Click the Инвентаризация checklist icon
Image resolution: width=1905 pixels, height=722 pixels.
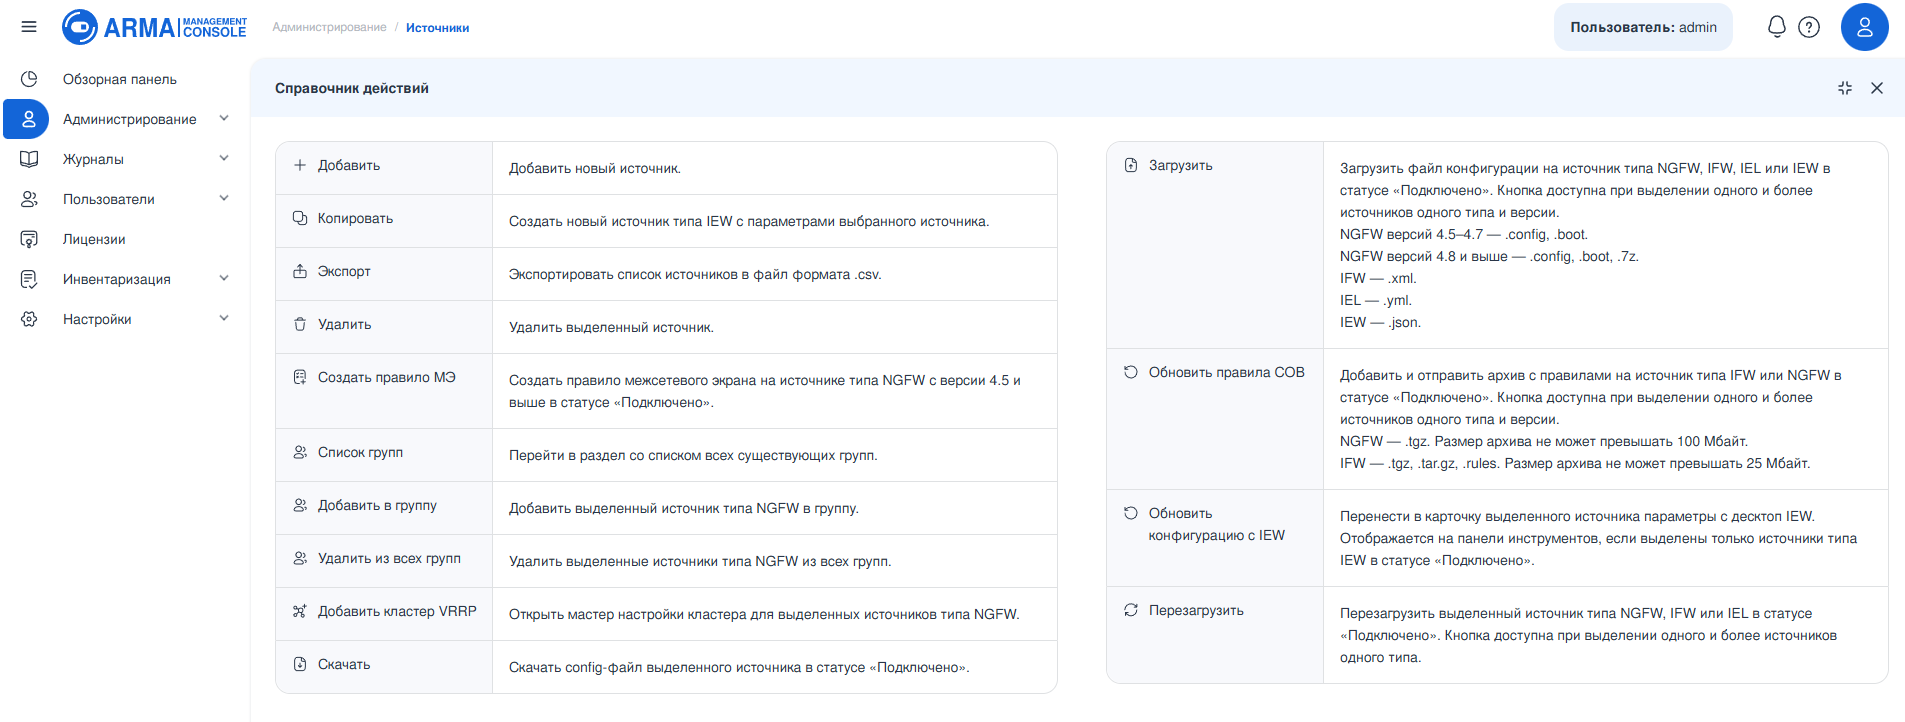coord(29,279)
